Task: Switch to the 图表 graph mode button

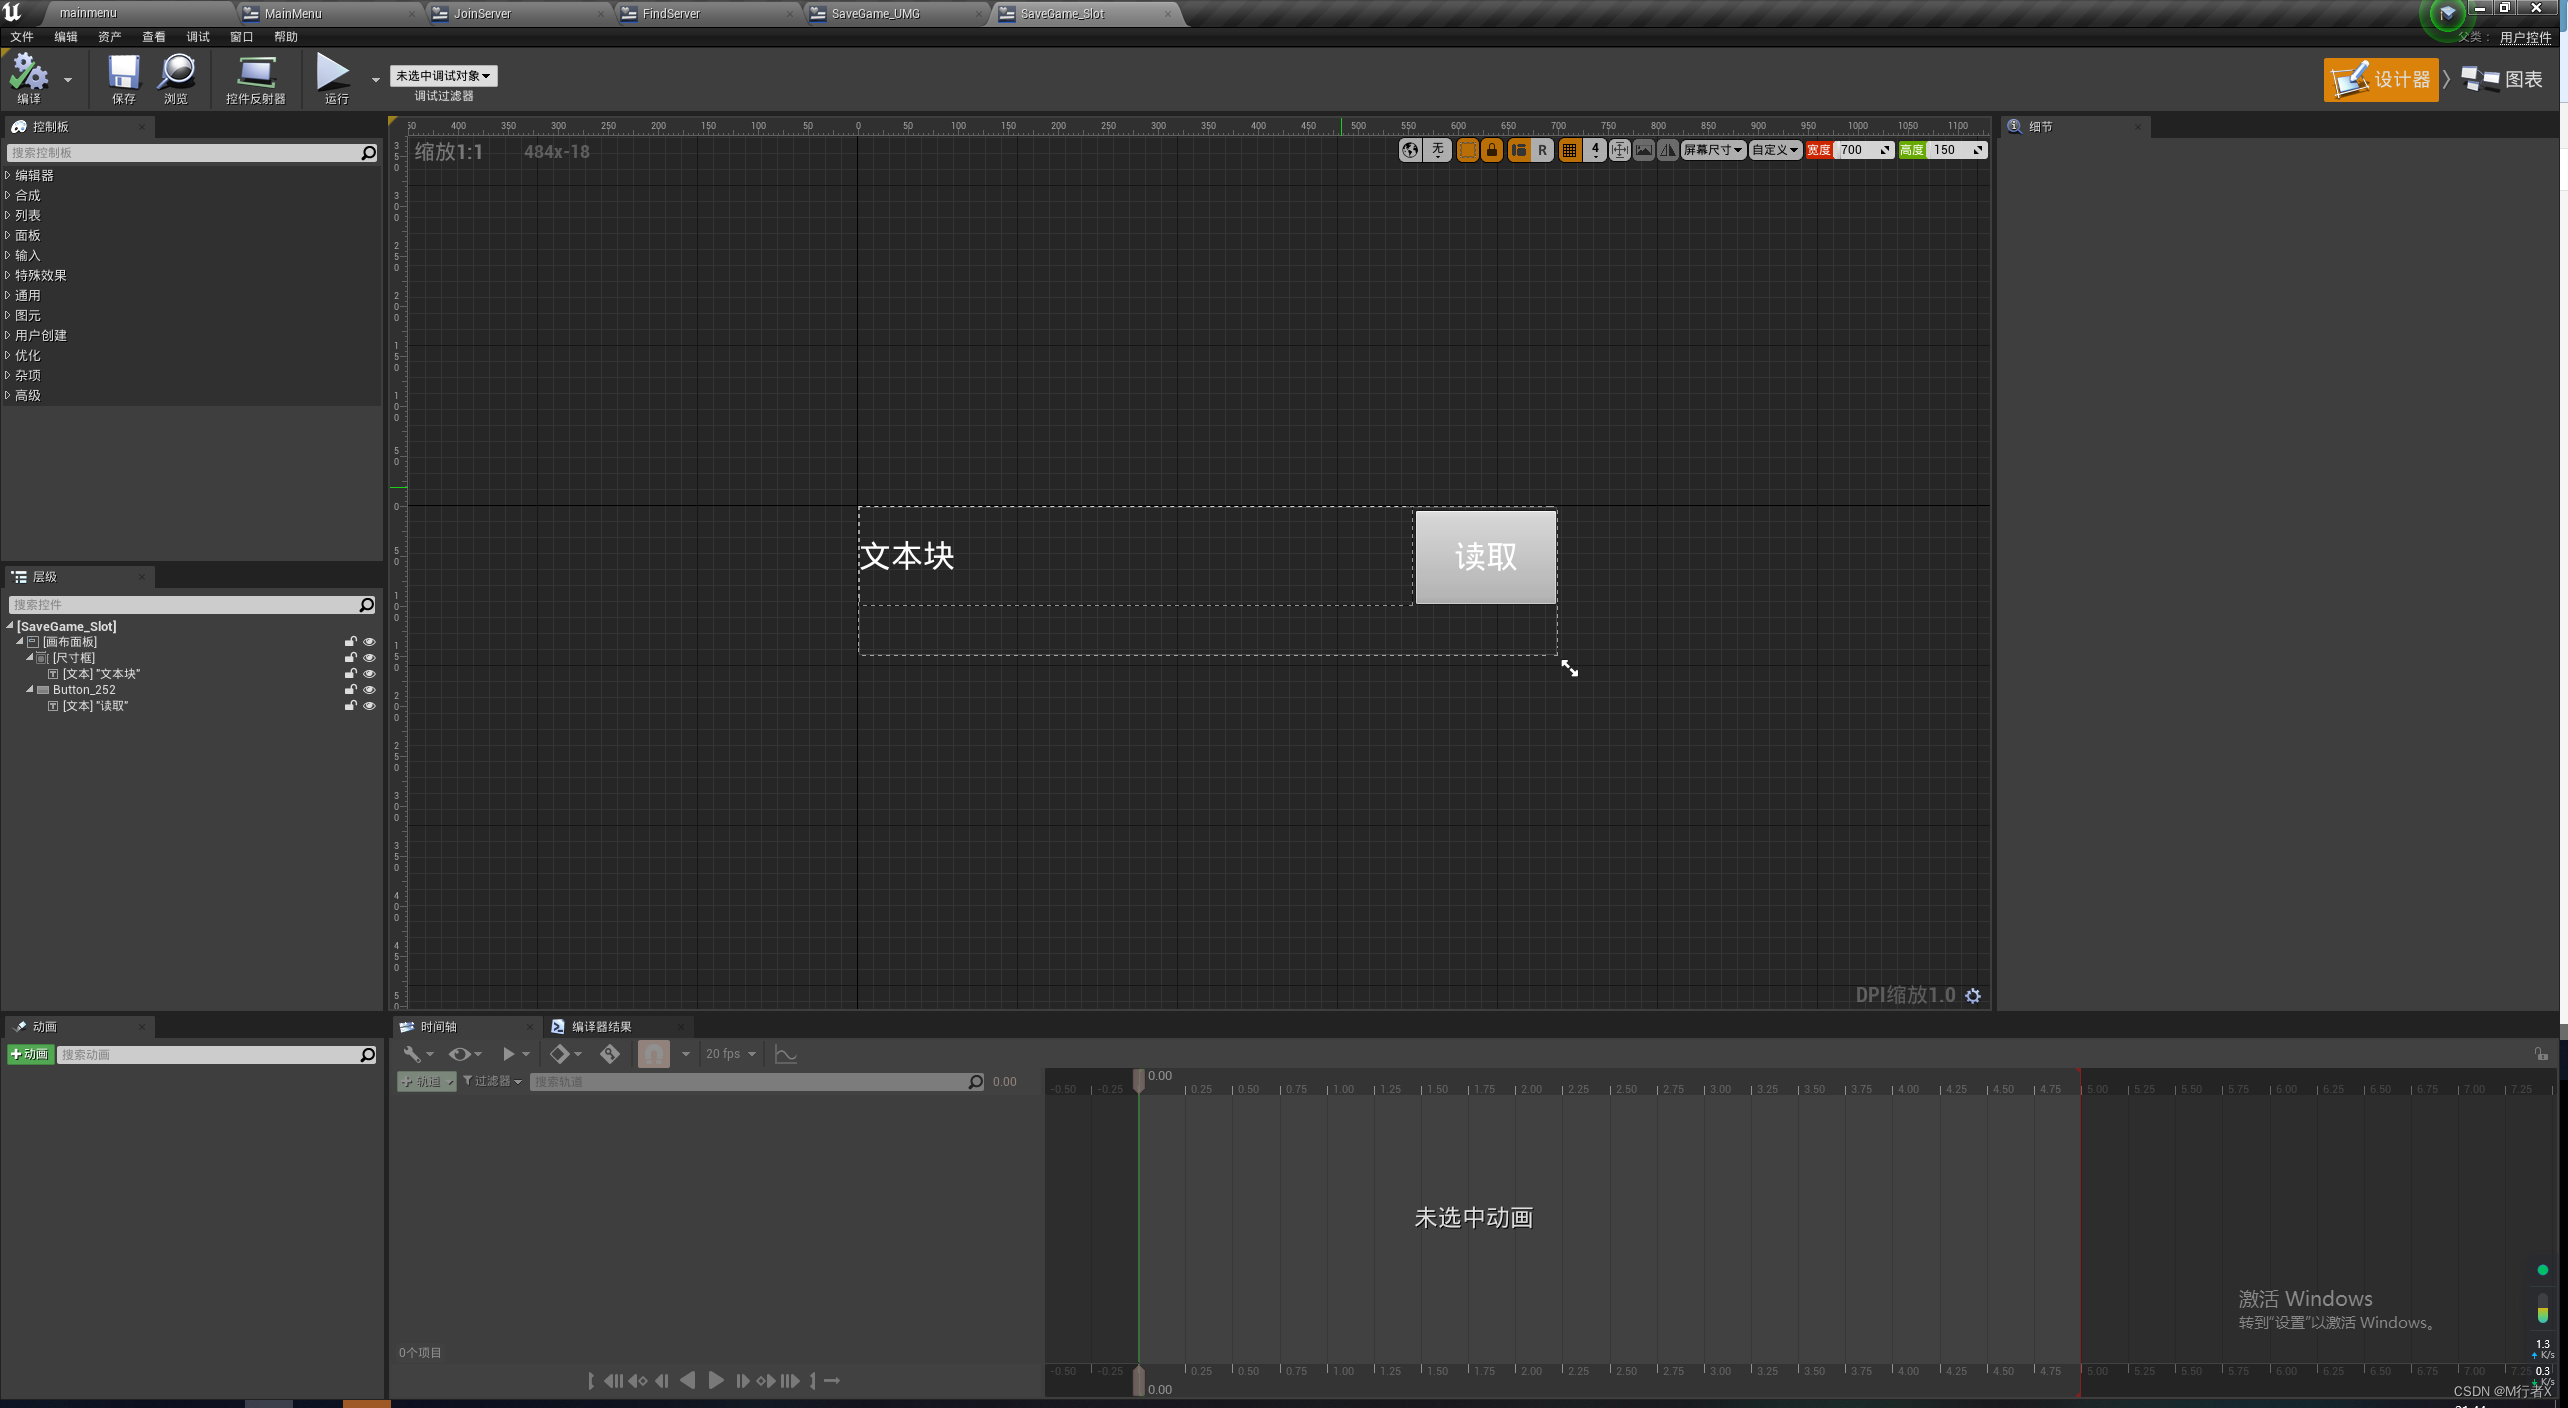Action: tap(2502, 80)
